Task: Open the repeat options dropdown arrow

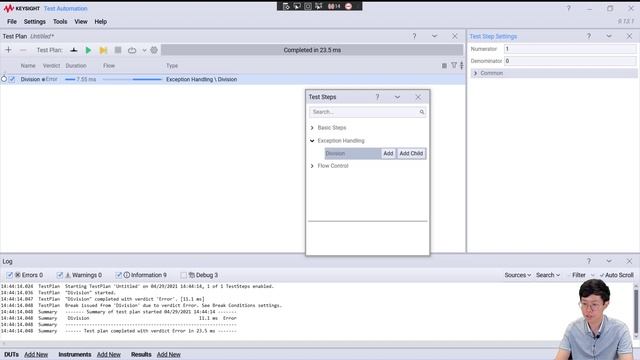Action: [x=144, y=50]
